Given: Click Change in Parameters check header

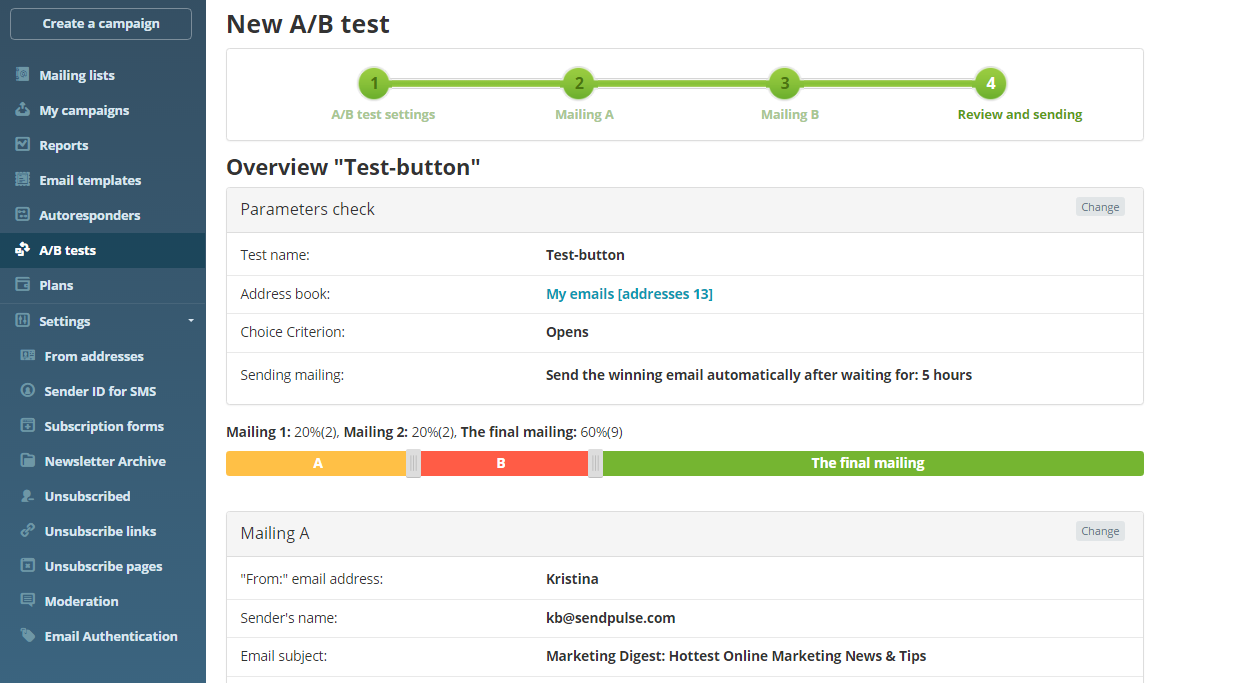Looking at the screenshot, I should pyautogui.click(x=1100, y=207).
